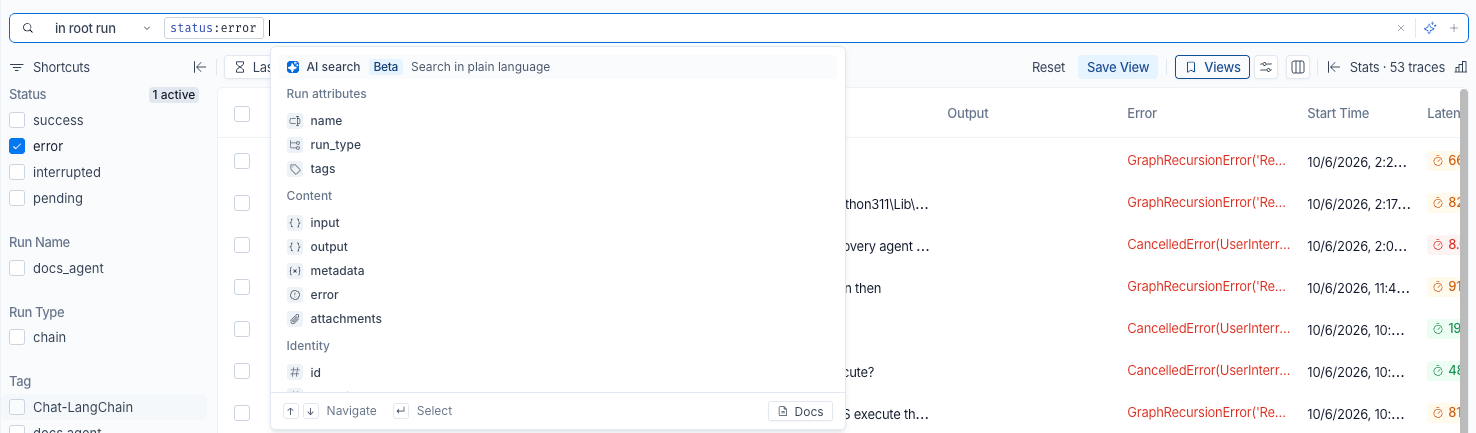Viewport: 1476px width, 433px height.
Task: Sort by the Error column header
Action: [1142, 113]
